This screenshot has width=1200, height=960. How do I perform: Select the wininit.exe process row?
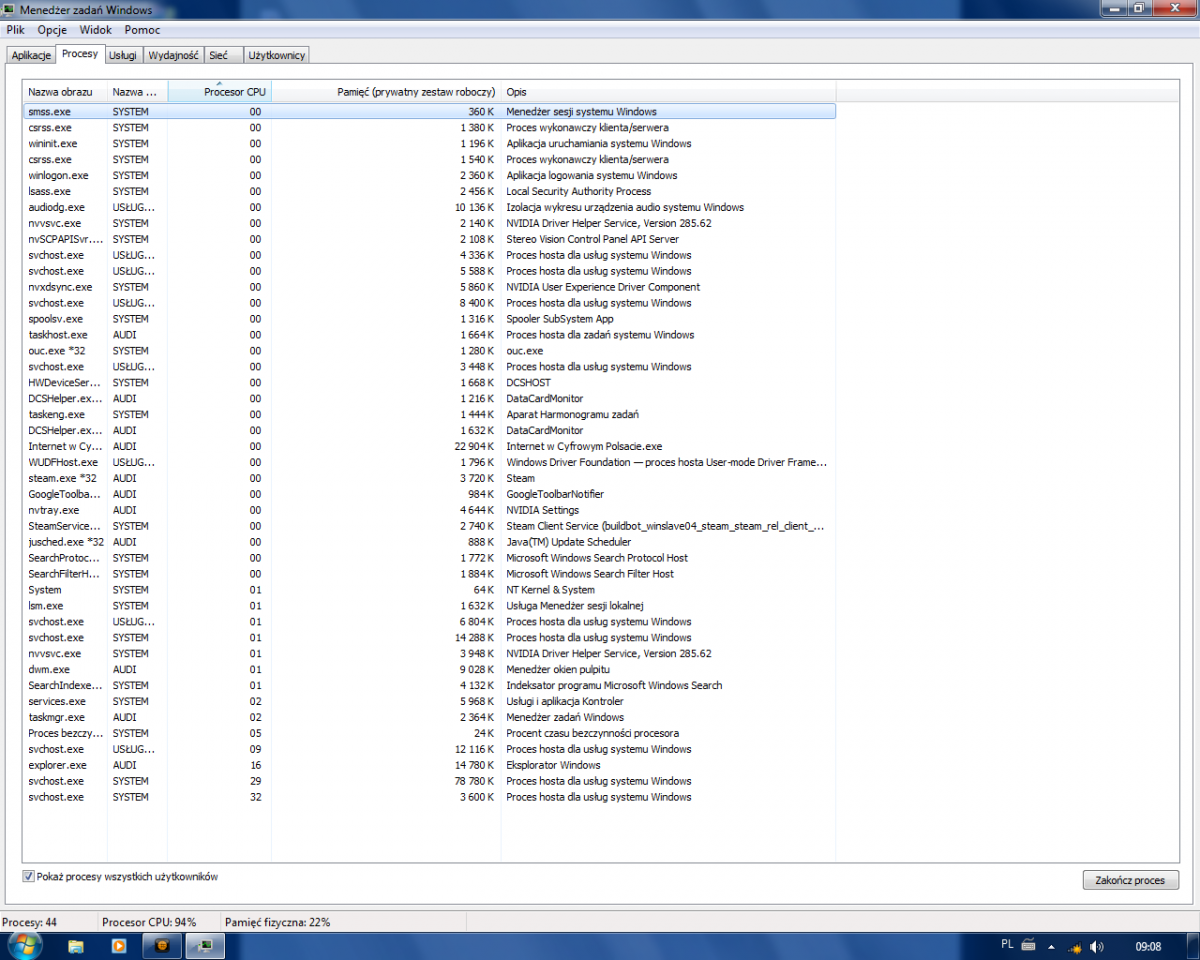(429, 144)
